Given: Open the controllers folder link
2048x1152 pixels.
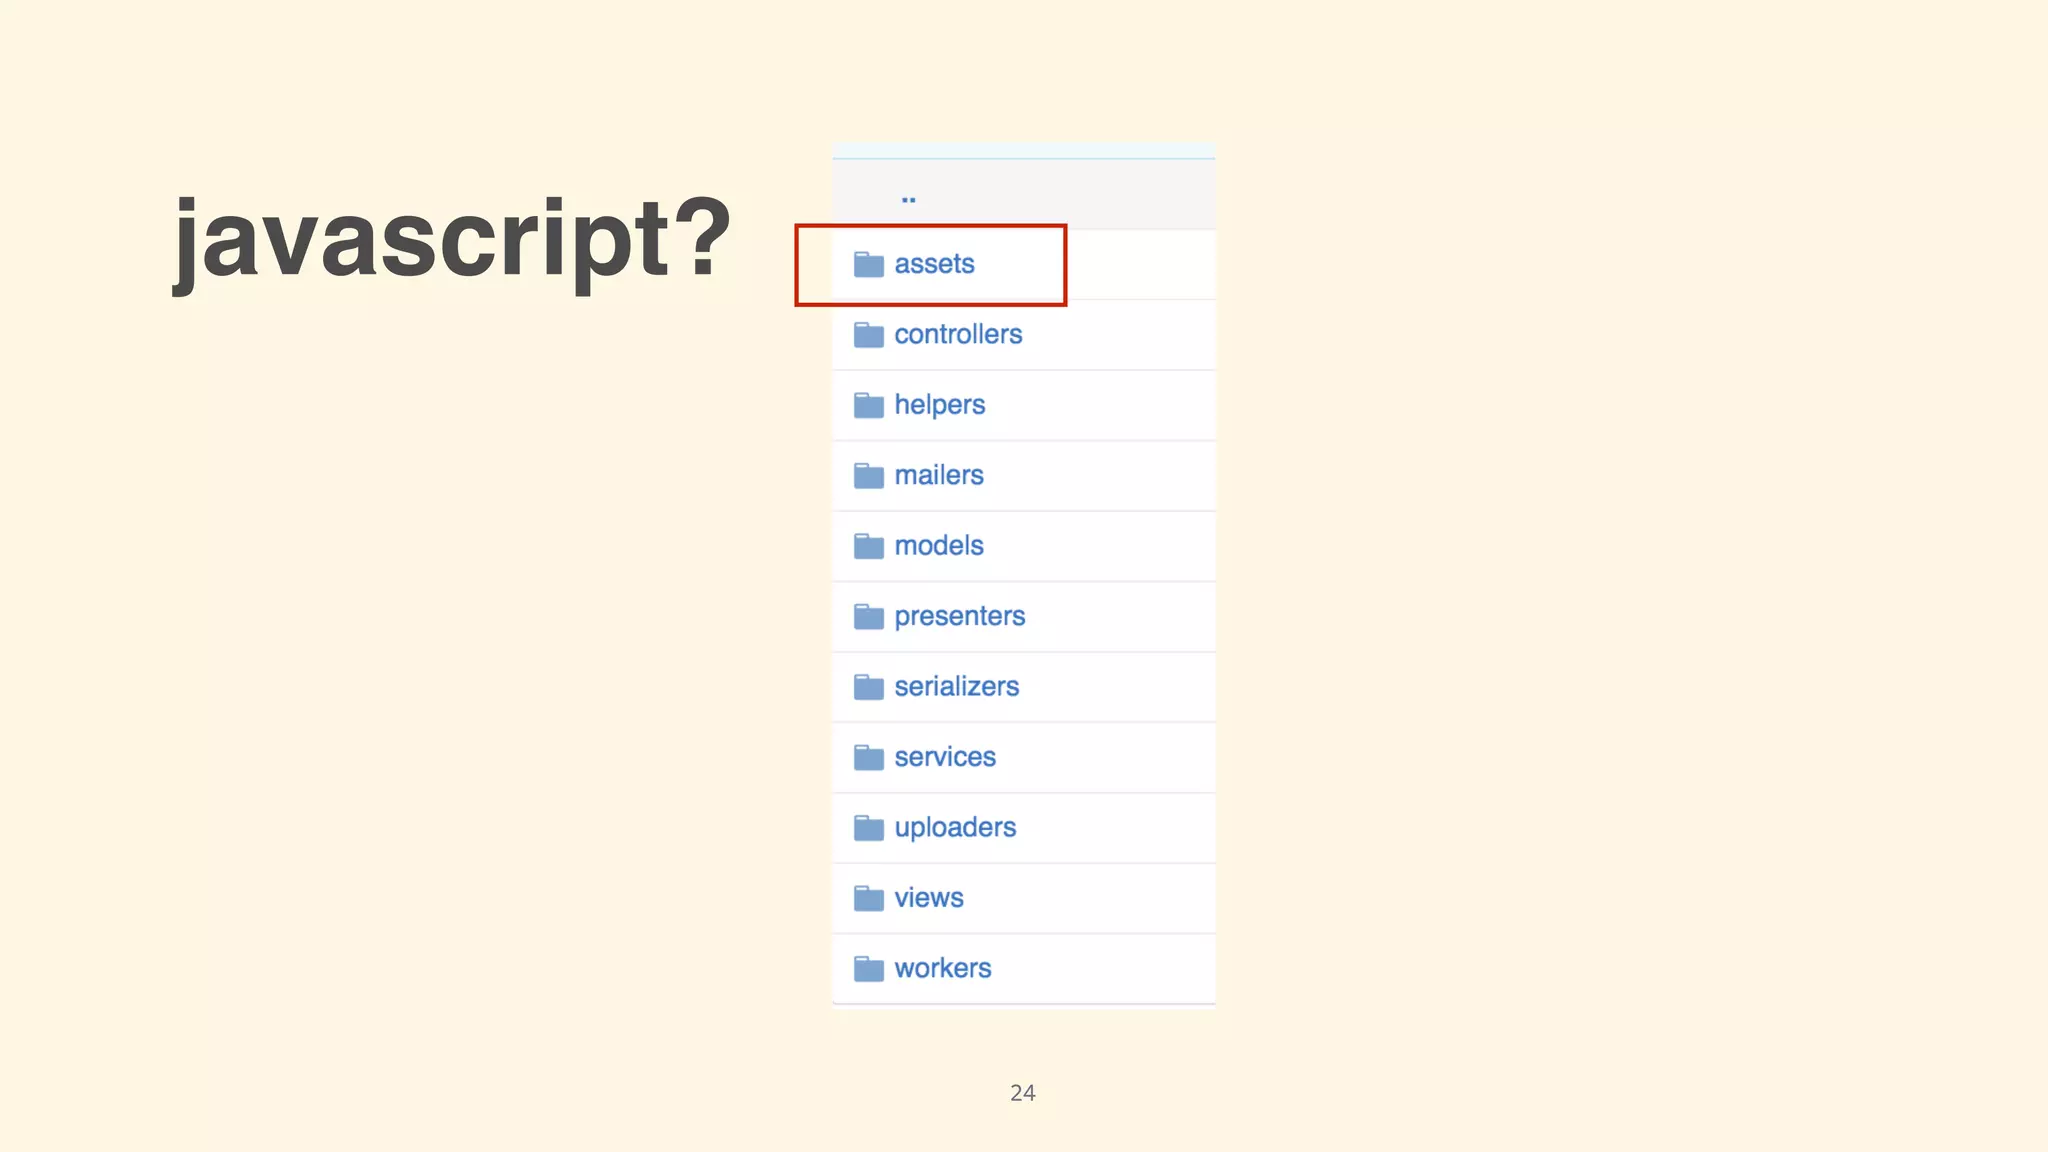Looking at the screenshot, I should click(958, 334).
